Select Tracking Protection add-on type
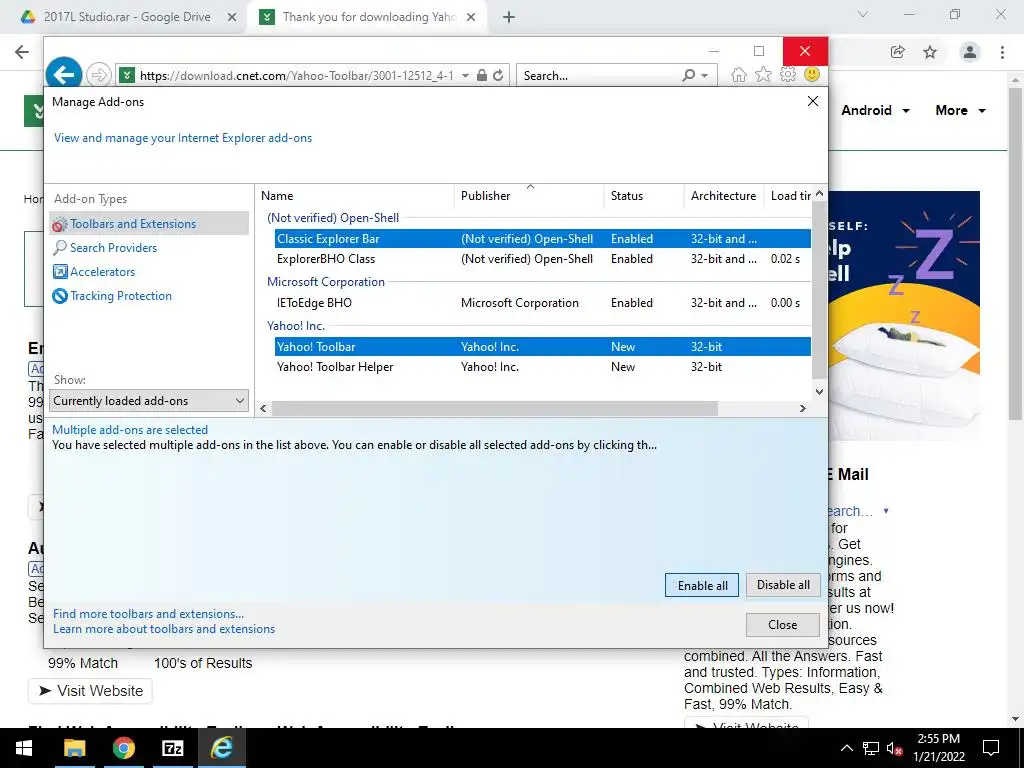This screenshot has width=1024, height=768. [x=112, y=296]
